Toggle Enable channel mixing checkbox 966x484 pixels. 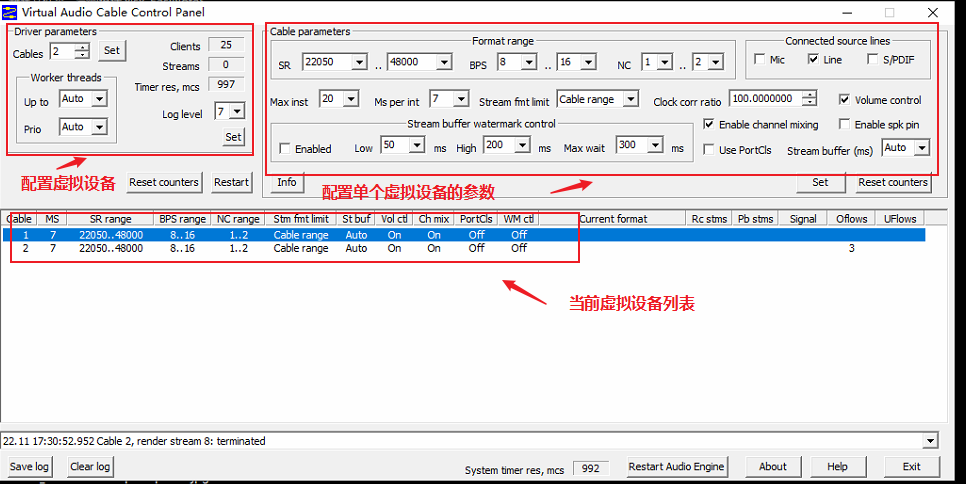tap(709, 124)
